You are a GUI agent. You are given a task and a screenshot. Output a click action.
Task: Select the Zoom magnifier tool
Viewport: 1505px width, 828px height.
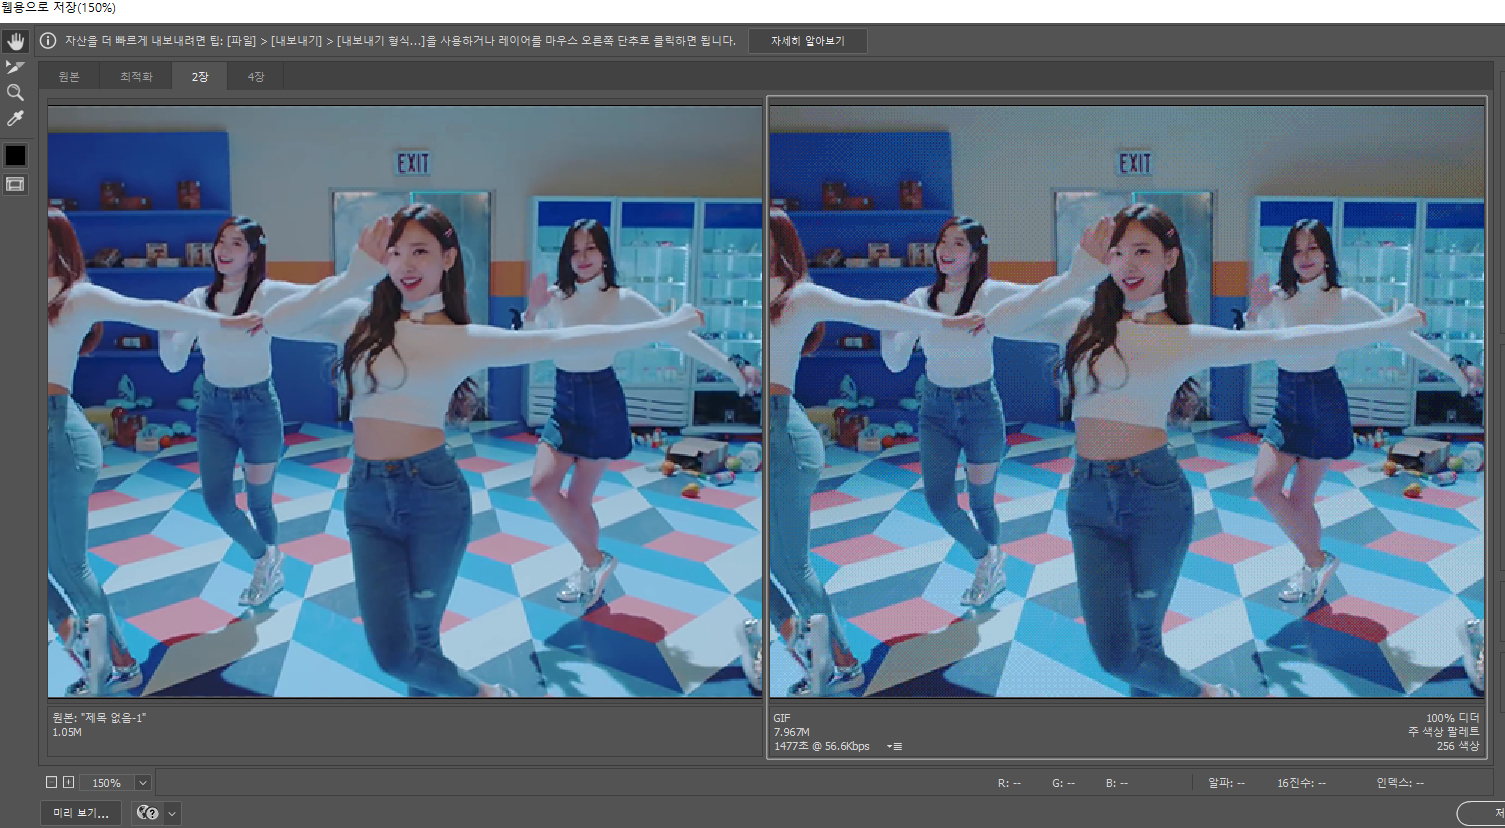[15, 93]
